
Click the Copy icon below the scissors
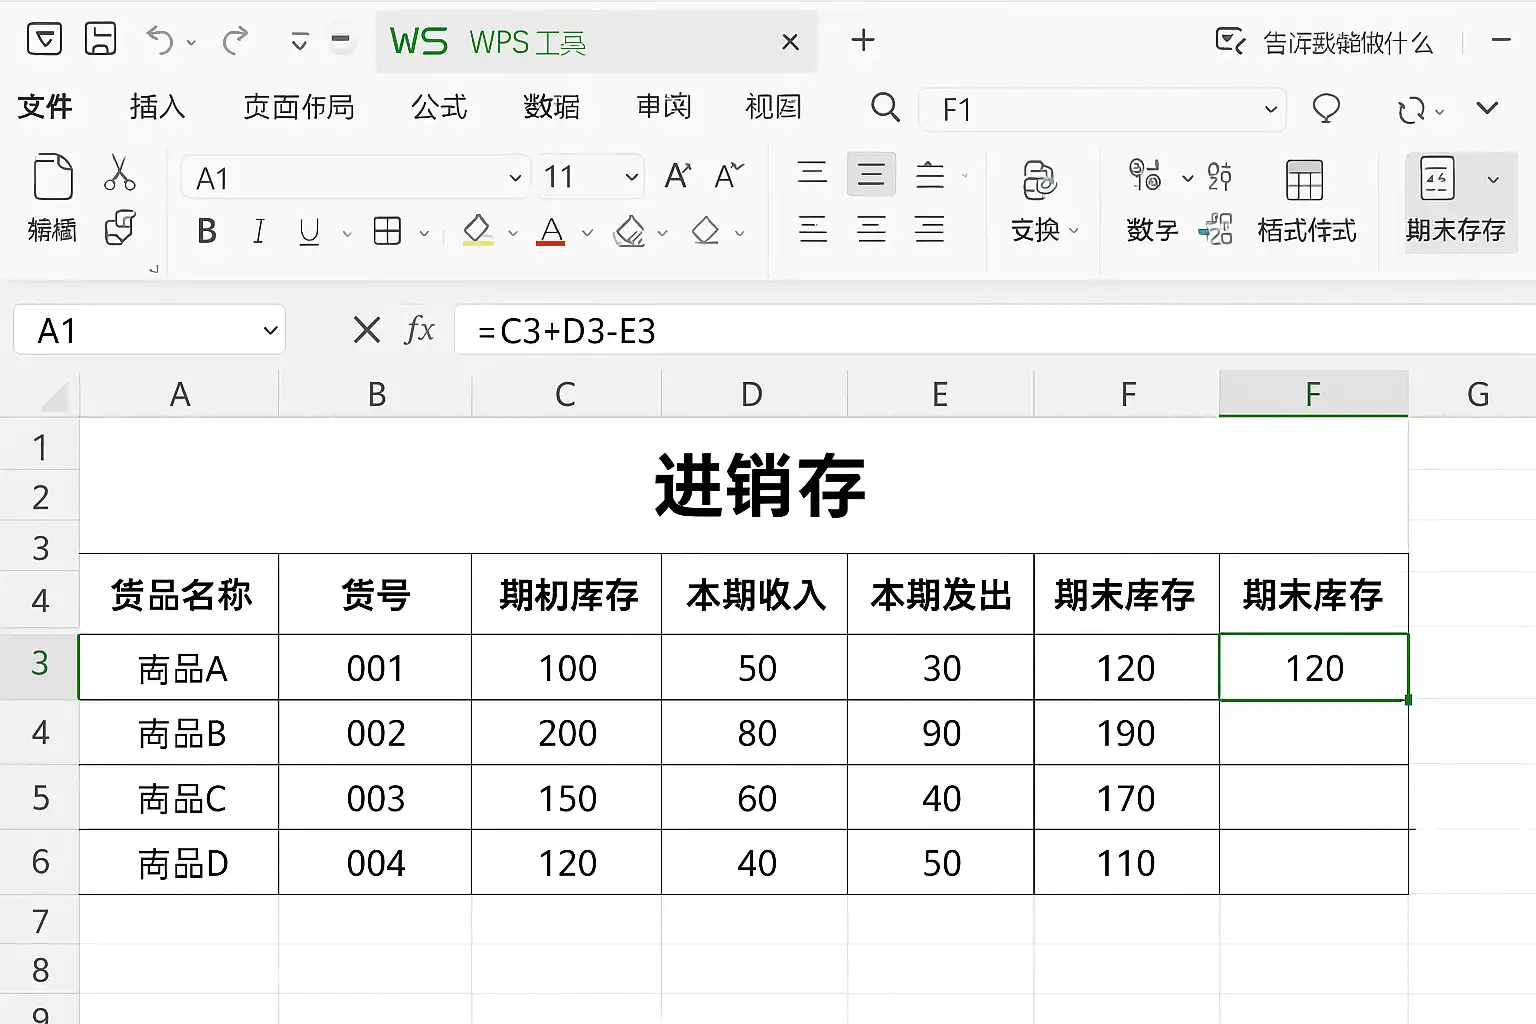pos(120,229)
